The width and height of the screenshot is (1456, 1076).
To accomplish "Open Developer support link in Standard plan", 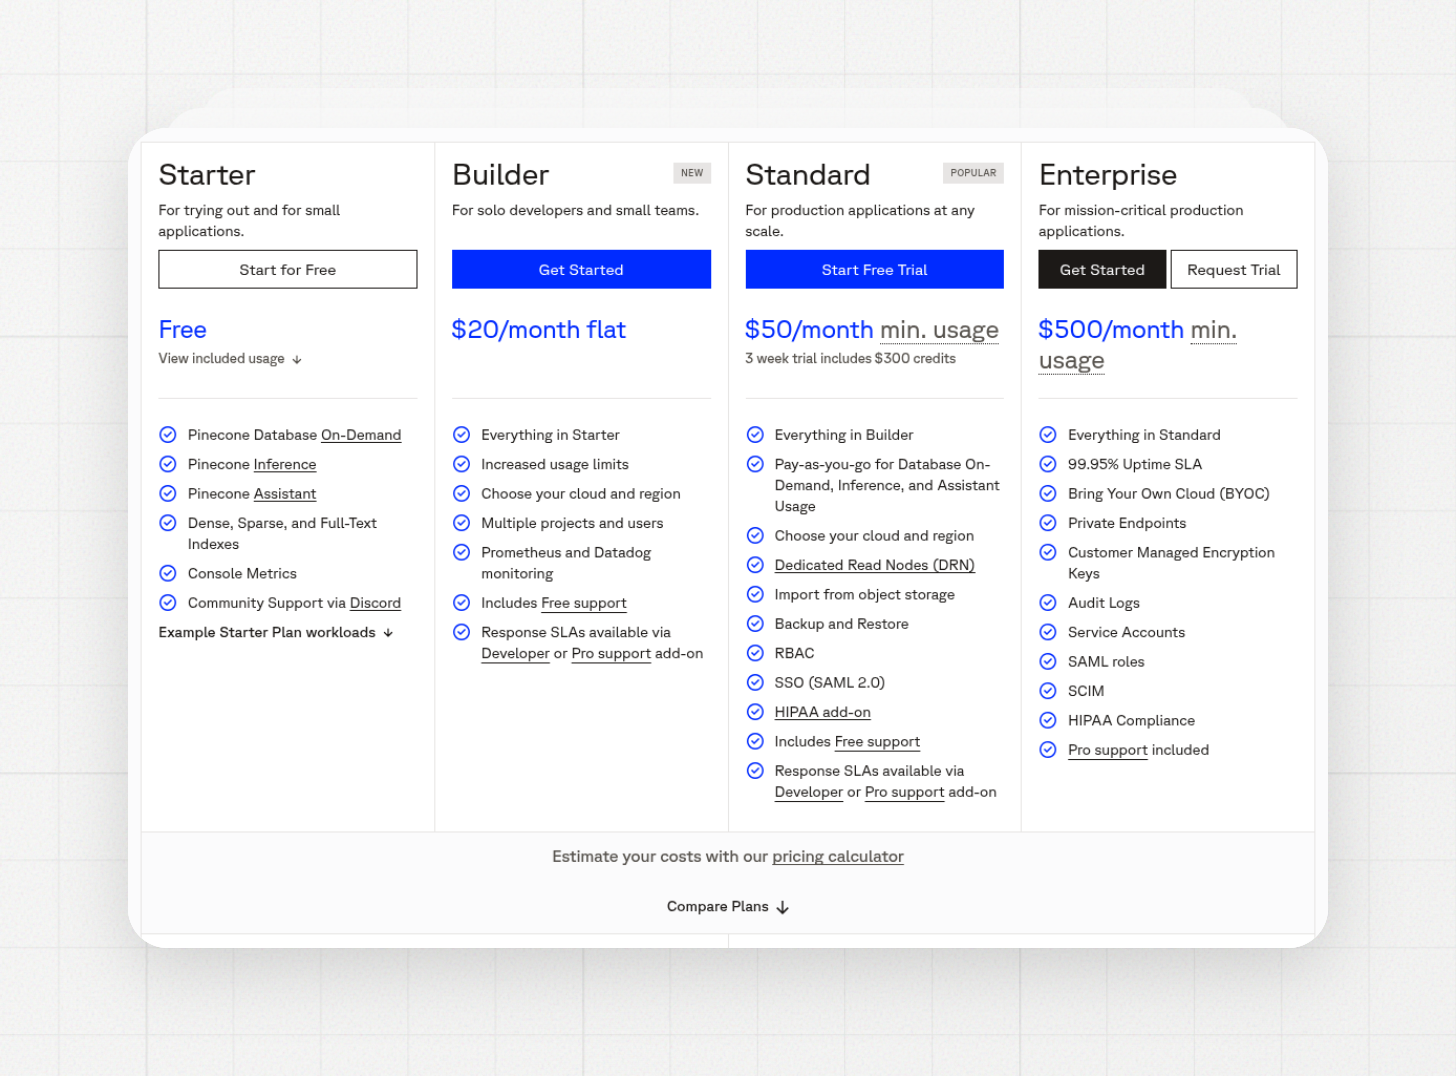I will click(x=809, y=792).
